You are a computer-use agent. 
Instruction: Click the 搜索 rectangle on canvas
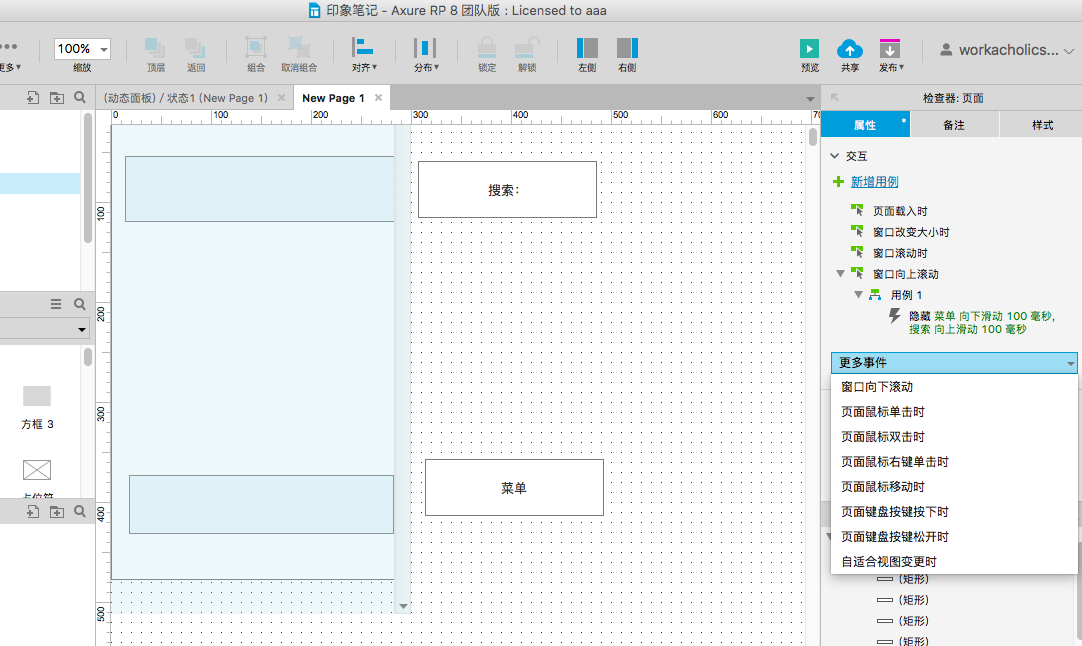[507, 189]
